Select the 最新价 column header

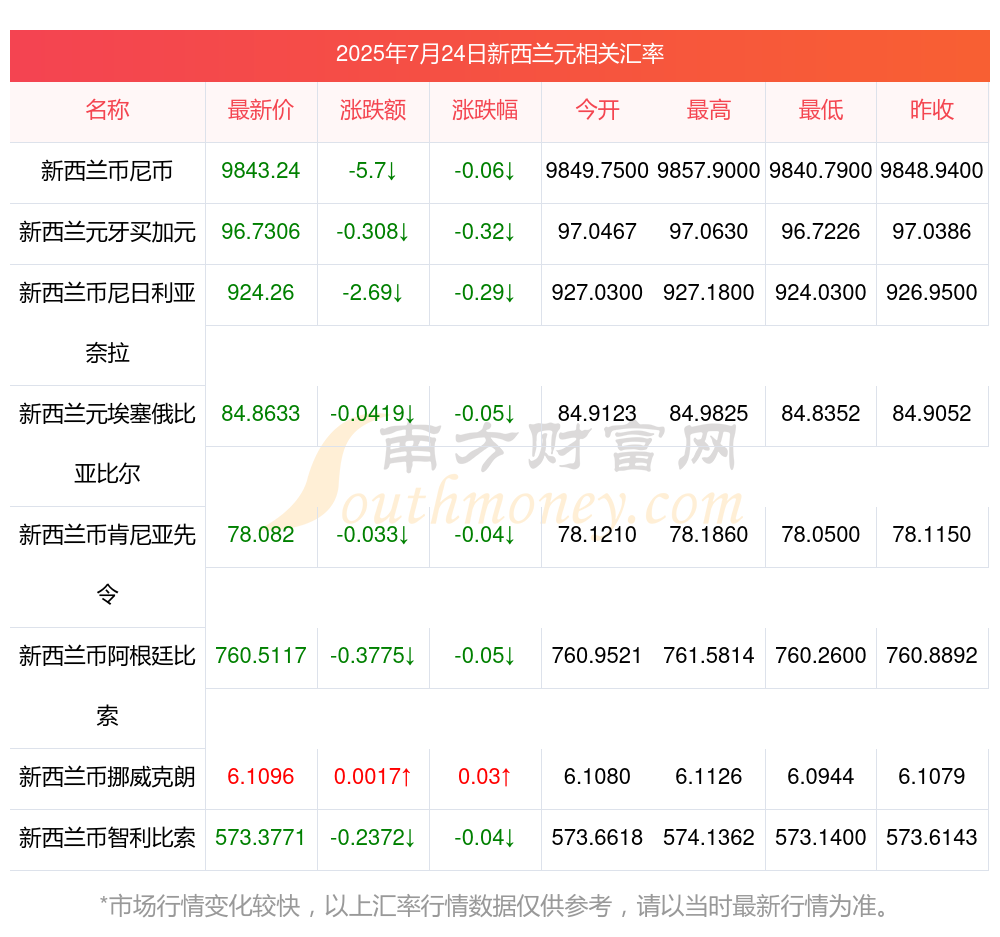tap(261, 110)
